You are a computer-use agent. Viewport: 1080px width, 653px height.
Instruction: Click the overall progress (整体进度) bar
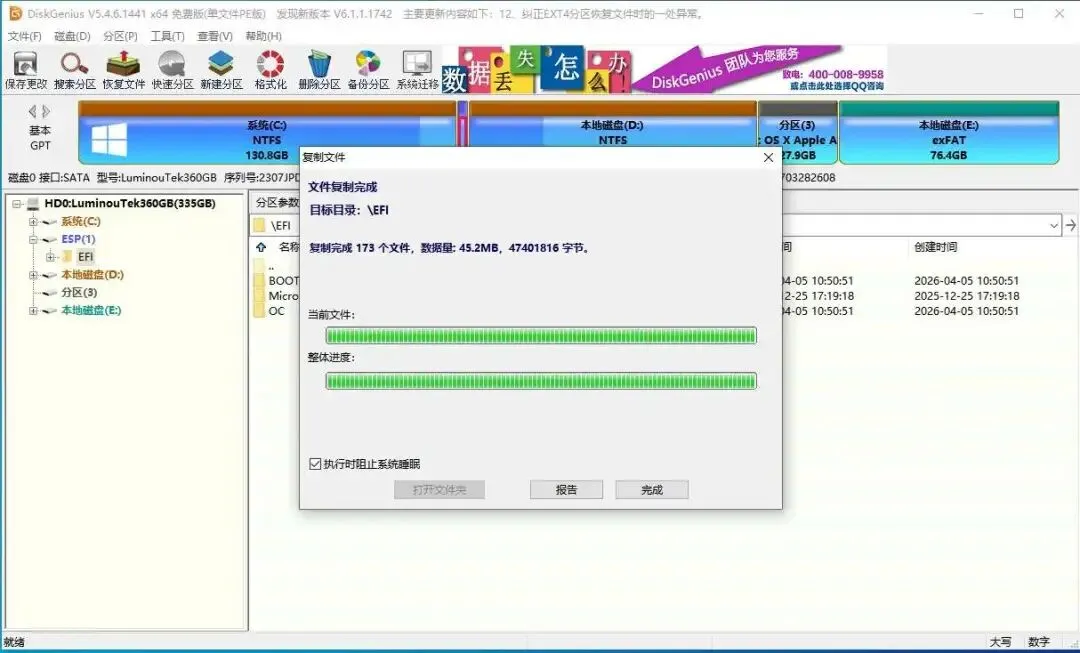click(x=541, y=381)
